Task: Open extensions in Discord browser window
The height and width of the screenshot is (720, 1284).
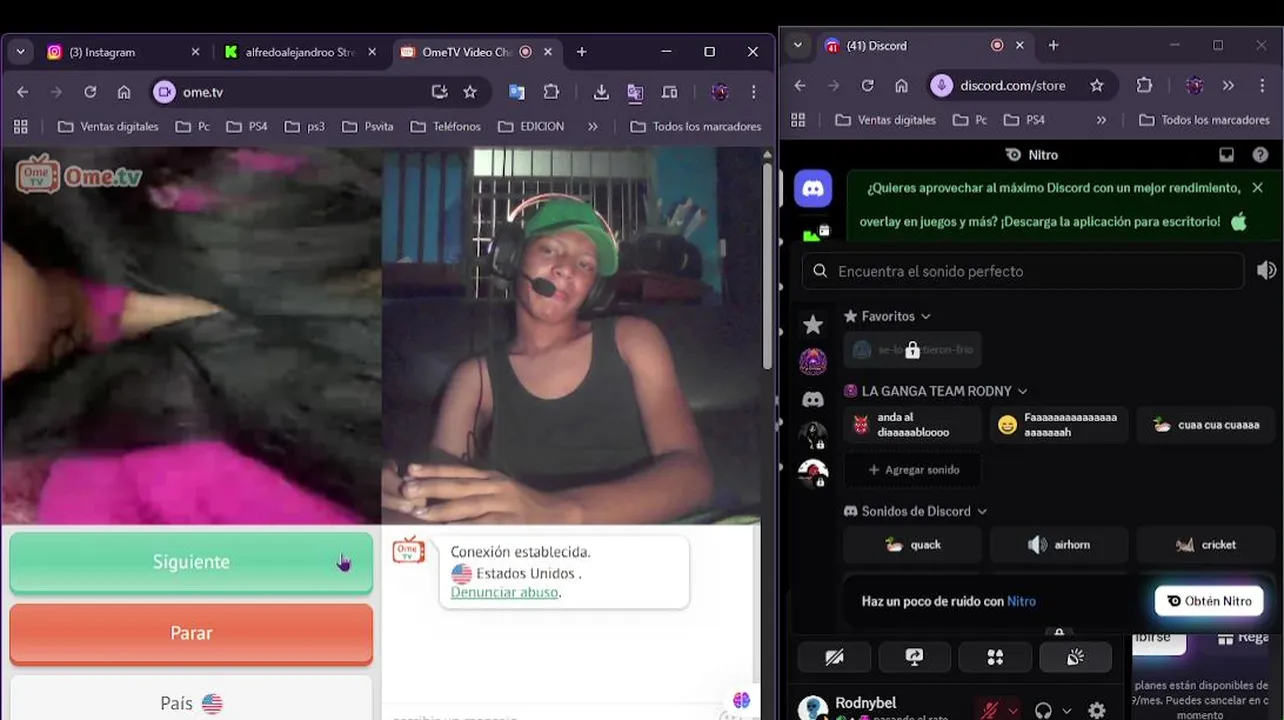Action: pyautogui.click(x=1145, y=86)
